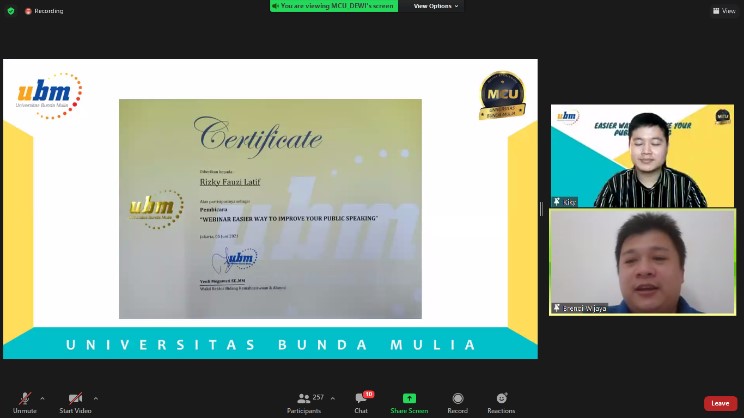Image resolution: width=744 pixels, height=418 pixels.
Task: Click the divider handle beside shared screen
Action: point(541,209)
